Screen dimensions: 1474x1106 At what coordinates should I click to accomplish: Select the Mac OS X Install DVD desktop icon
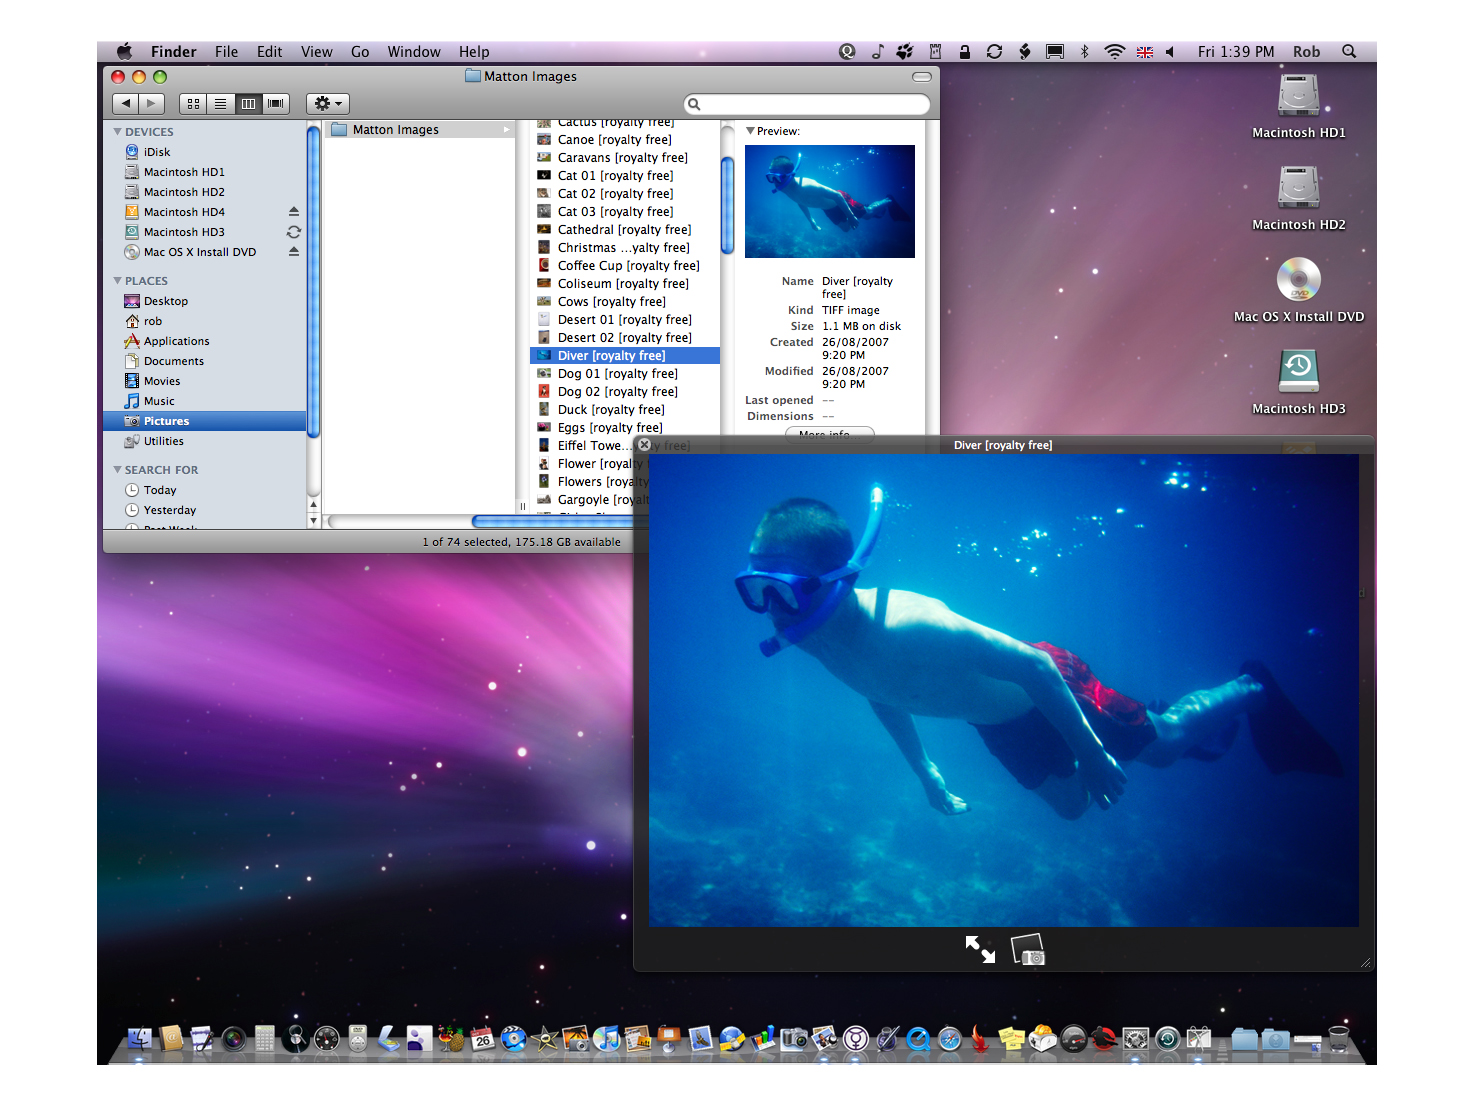(x=1299, y=280)
